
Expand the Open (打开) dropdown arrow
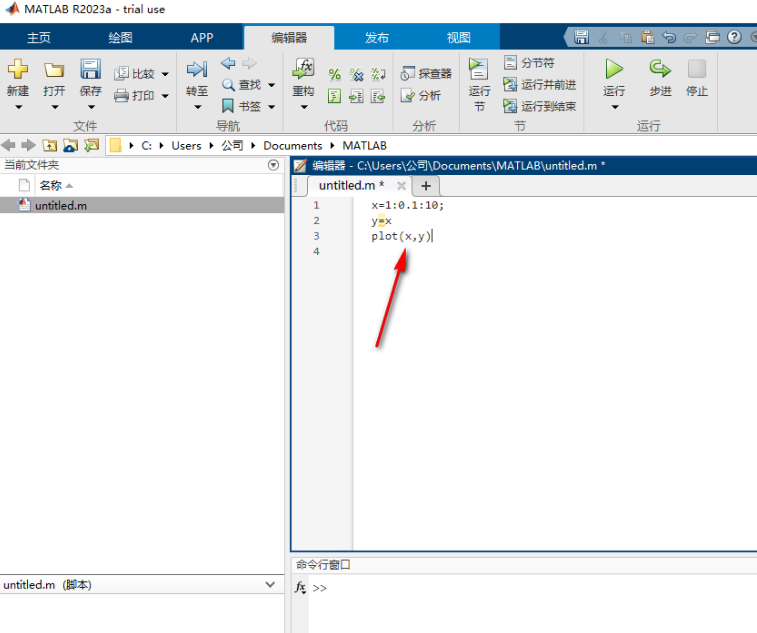coord(55,107)
